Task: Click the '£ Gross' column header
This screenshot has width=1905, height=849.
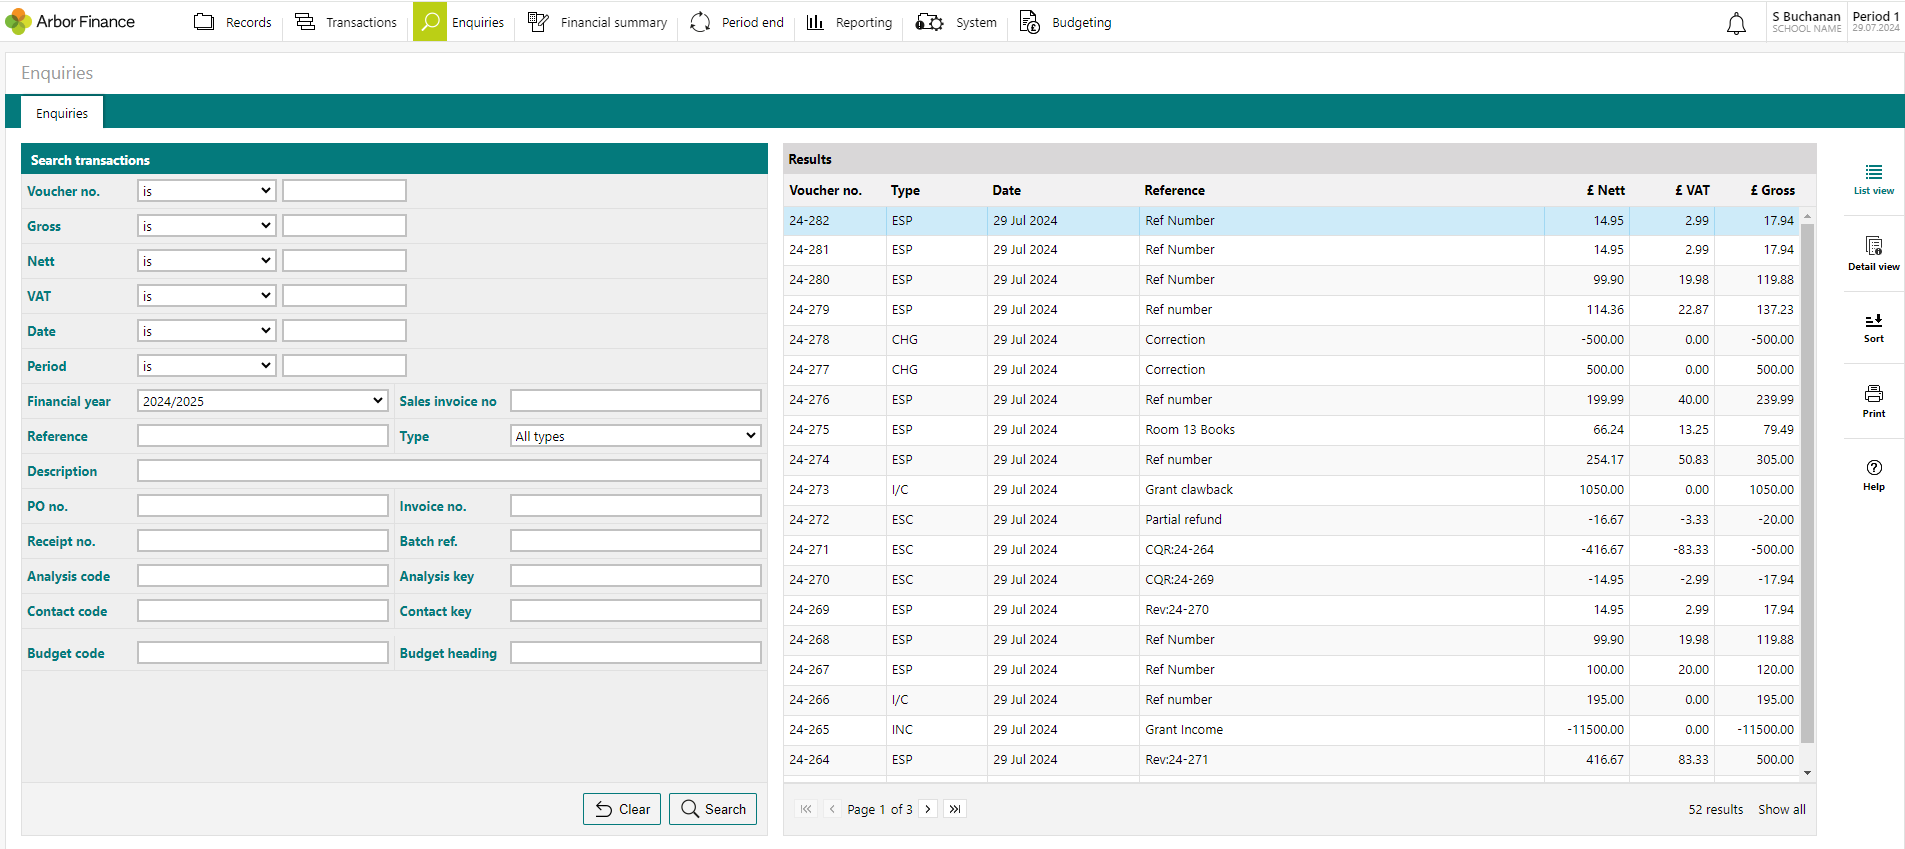Action: [x=1772, y=190]
